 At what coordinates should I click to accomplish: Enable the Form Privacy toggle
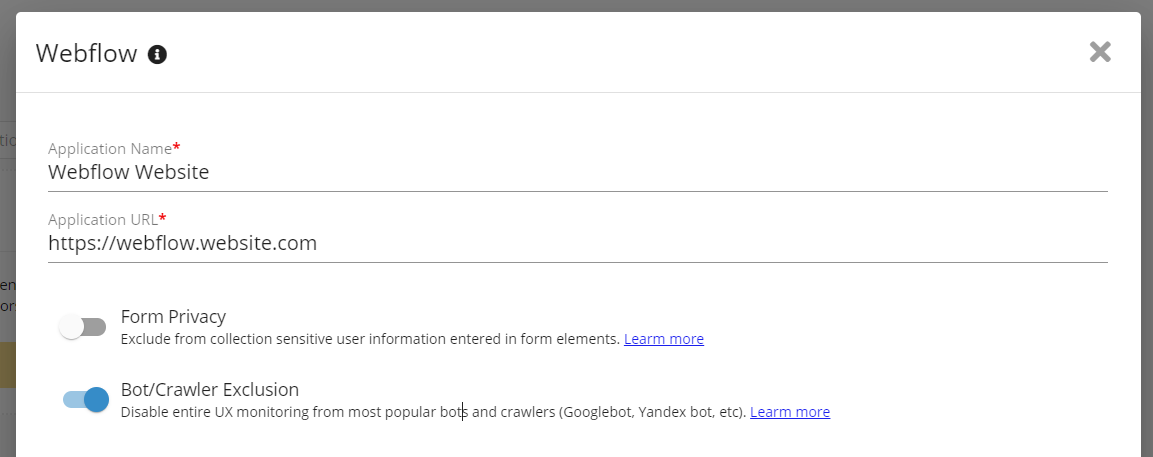(83, 327)
